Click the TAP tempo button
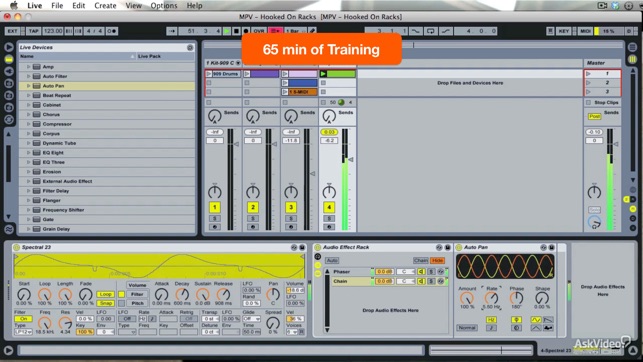 point(33,31)
